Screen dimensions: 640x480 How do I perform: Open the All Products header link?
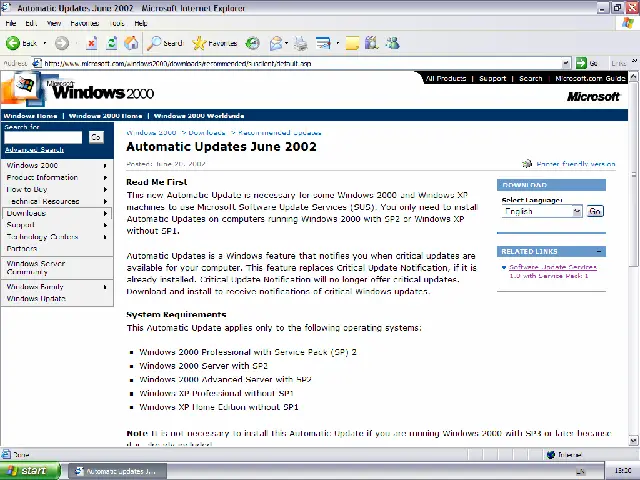pos(446,78)
